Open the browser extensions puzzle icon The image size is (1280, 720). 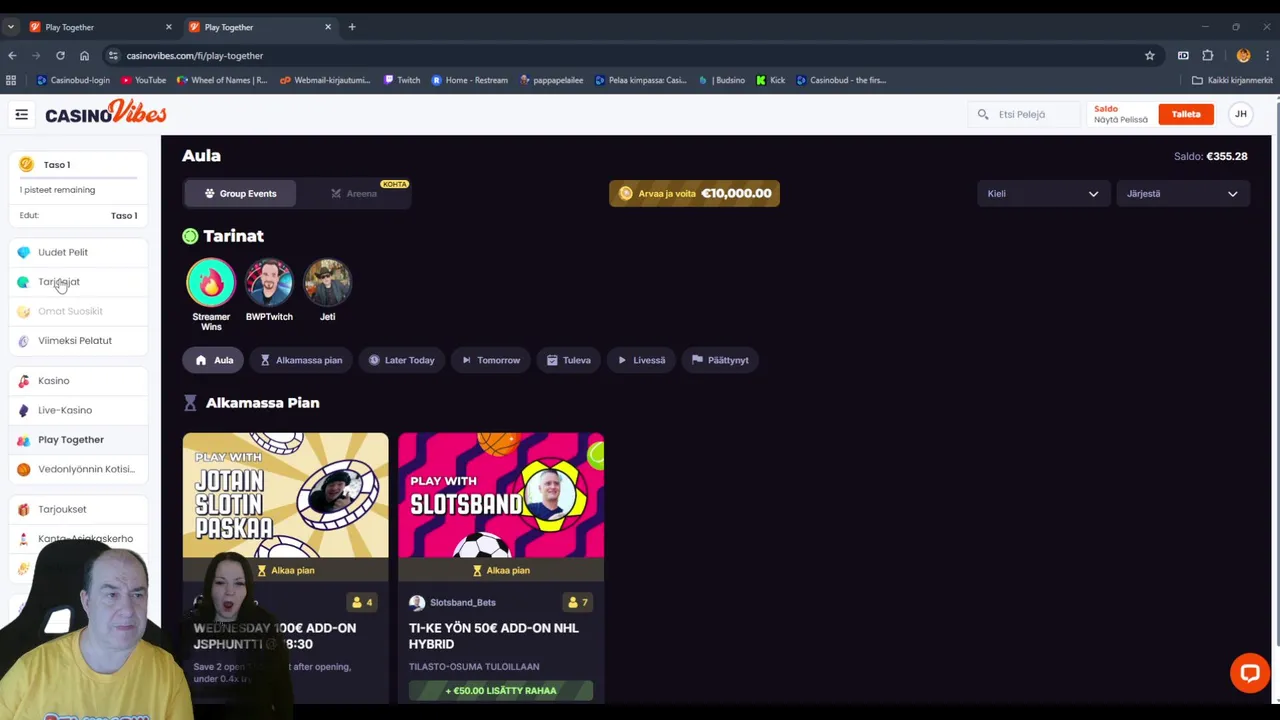1208,56
